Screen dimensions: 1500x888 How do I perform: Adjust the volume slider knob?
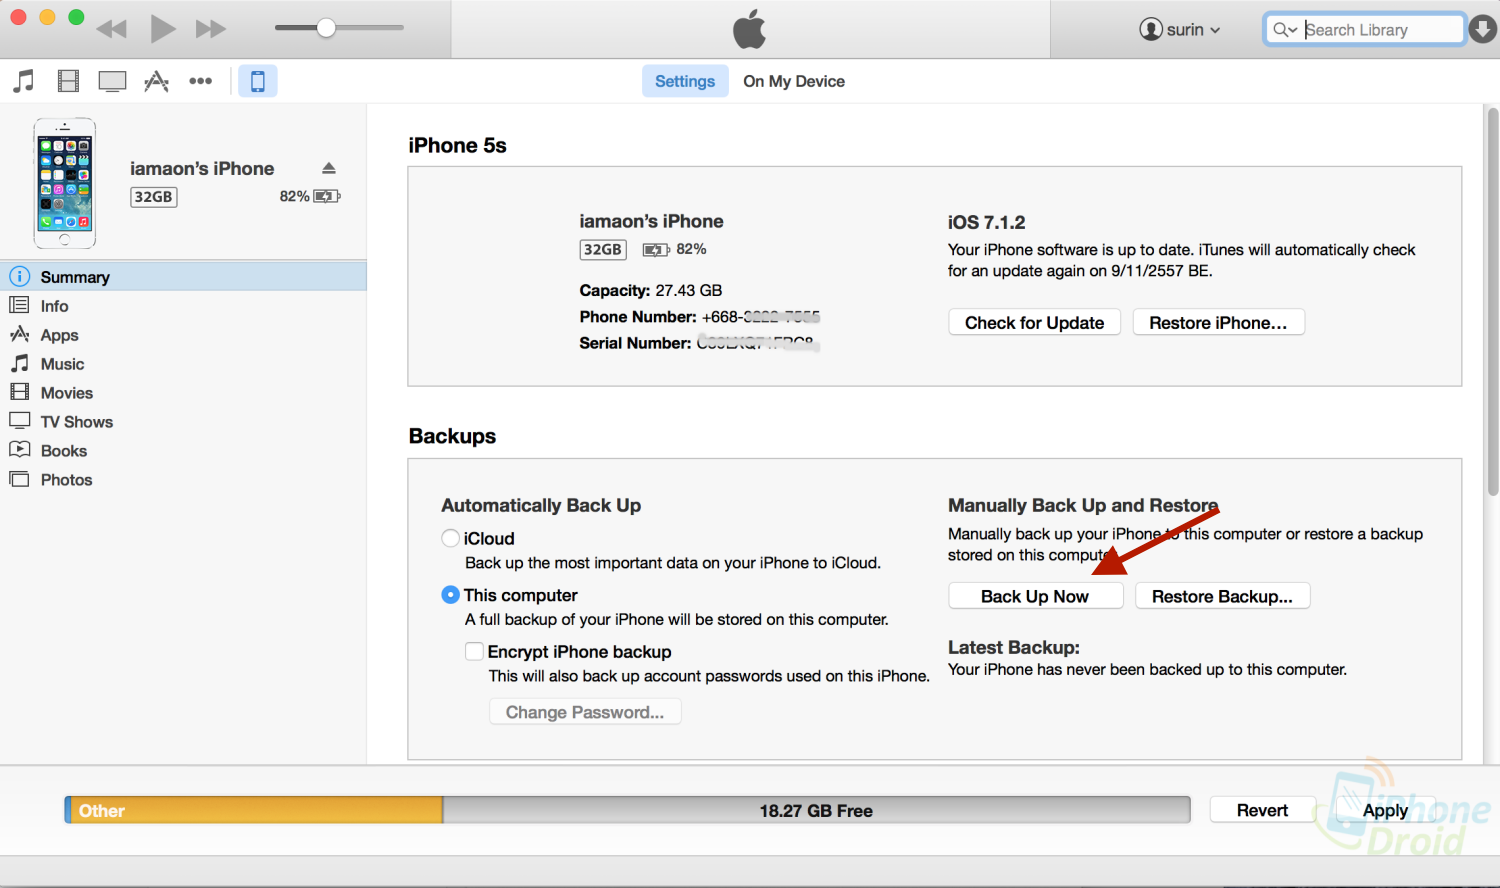click(326, 28)
